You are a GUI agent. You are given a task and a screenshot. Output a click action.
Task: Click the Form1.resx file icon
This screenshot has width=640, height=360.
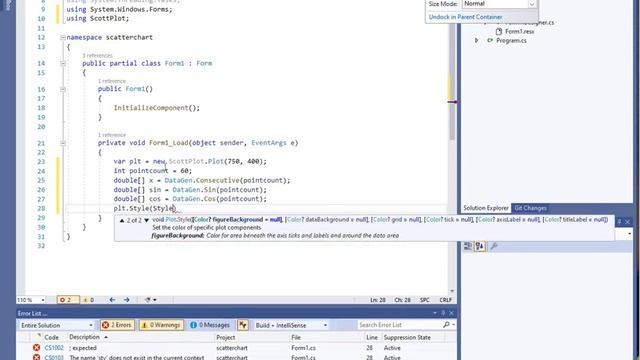click(x=499, y=31)
